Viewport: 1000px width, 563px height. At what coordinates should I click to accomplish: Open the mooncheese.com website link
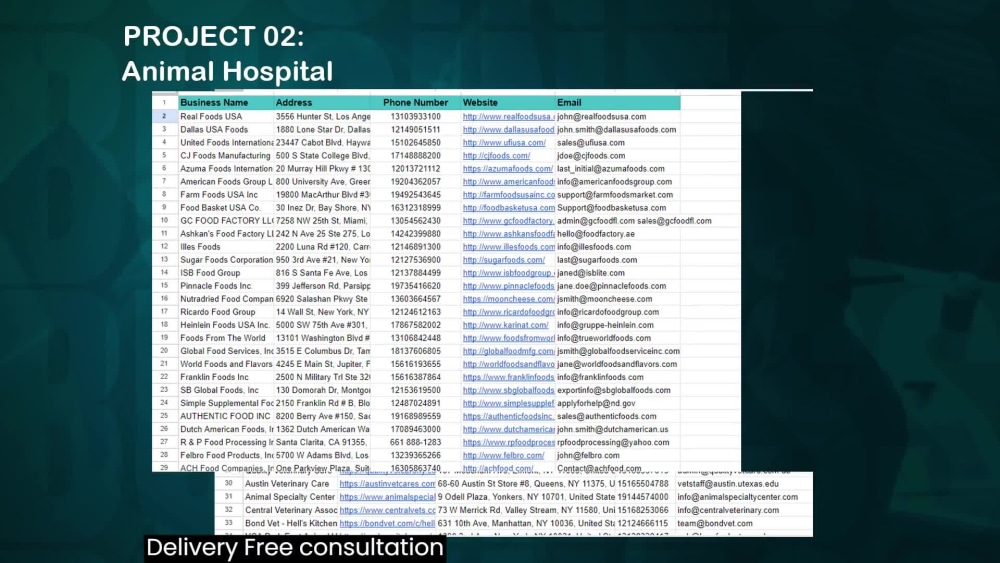508,299
